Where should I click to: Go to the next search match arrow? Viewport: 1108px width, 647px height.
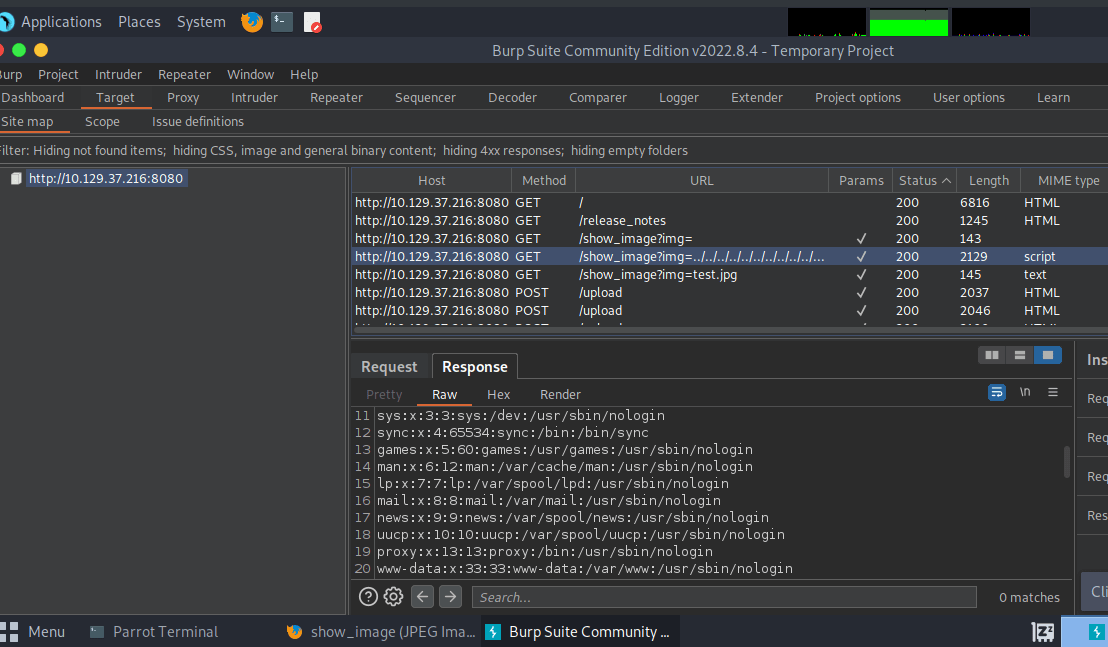(x=450, y=597)
